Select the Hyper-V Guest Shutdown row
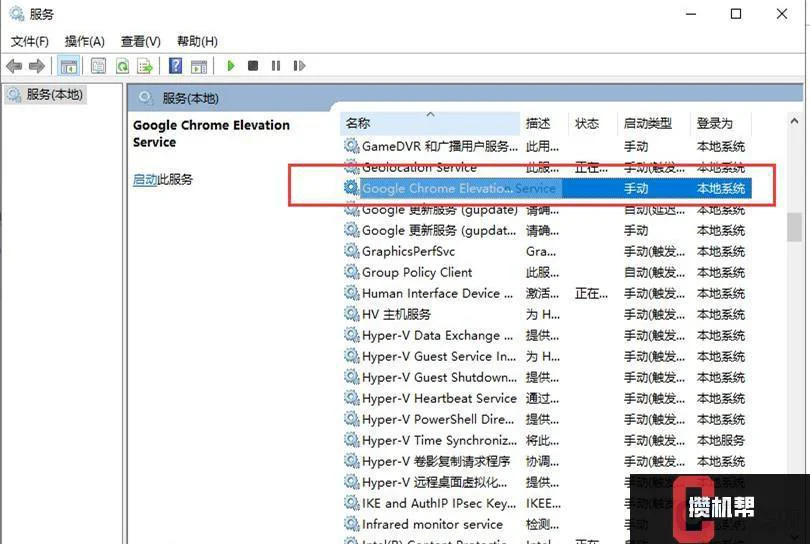The image size is (810, 544). click(x=546, y=378)
